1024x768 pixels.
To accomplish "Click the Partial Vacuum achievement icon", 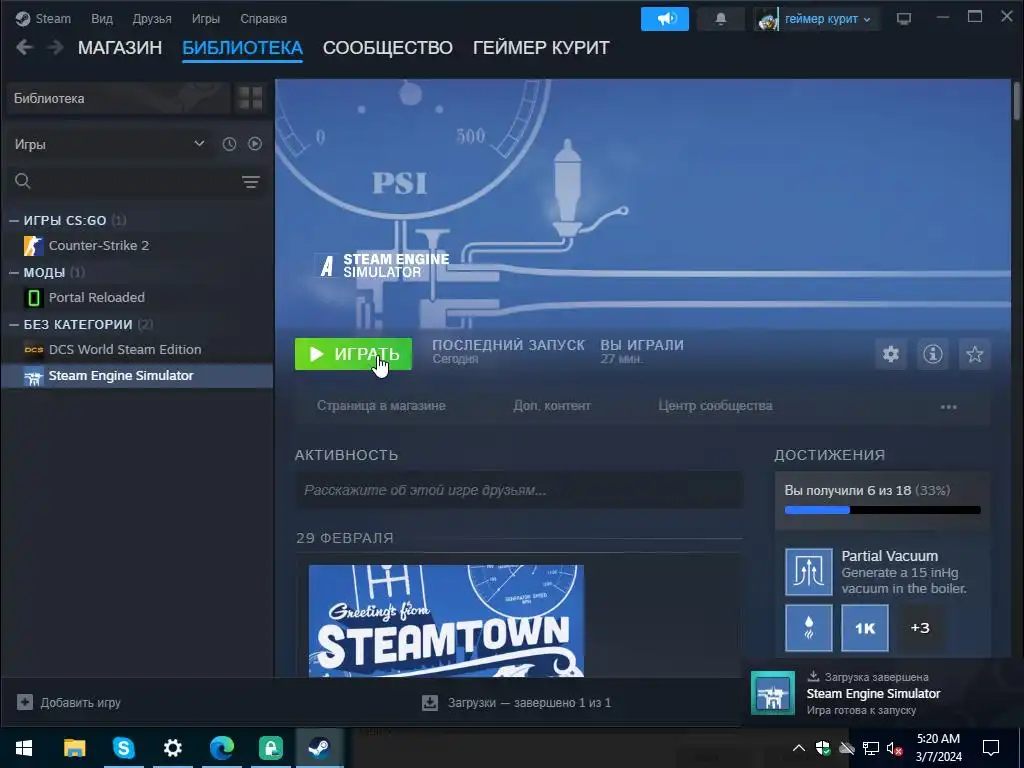I will pyautogui.click(x=808, y=572).
